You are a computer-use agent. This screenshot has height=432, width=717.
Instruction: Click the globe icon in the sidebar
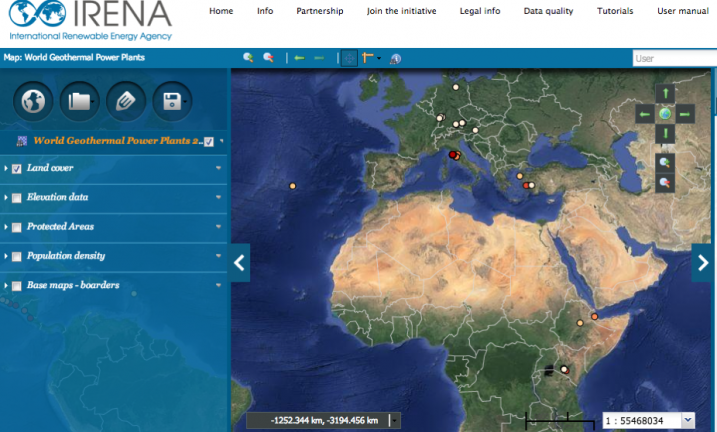(32, 100)
